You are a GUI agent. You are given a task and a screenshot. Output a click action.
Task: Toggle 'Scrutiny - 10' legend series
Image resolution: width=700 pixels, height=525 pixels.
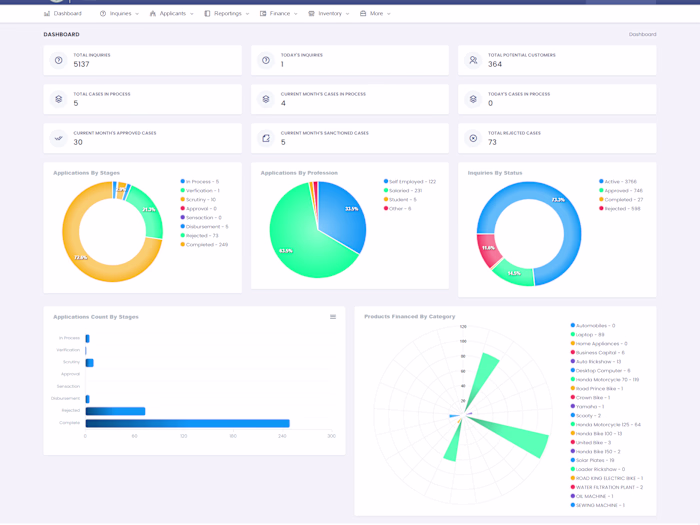click(x=198, y=200)
